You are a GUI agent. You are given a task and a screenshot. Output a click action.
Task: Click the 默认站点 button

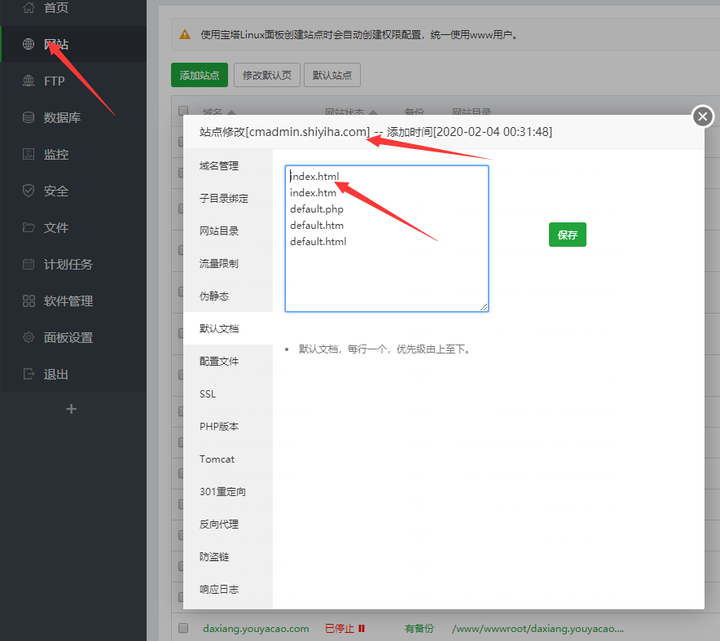(x=332, y=75)
